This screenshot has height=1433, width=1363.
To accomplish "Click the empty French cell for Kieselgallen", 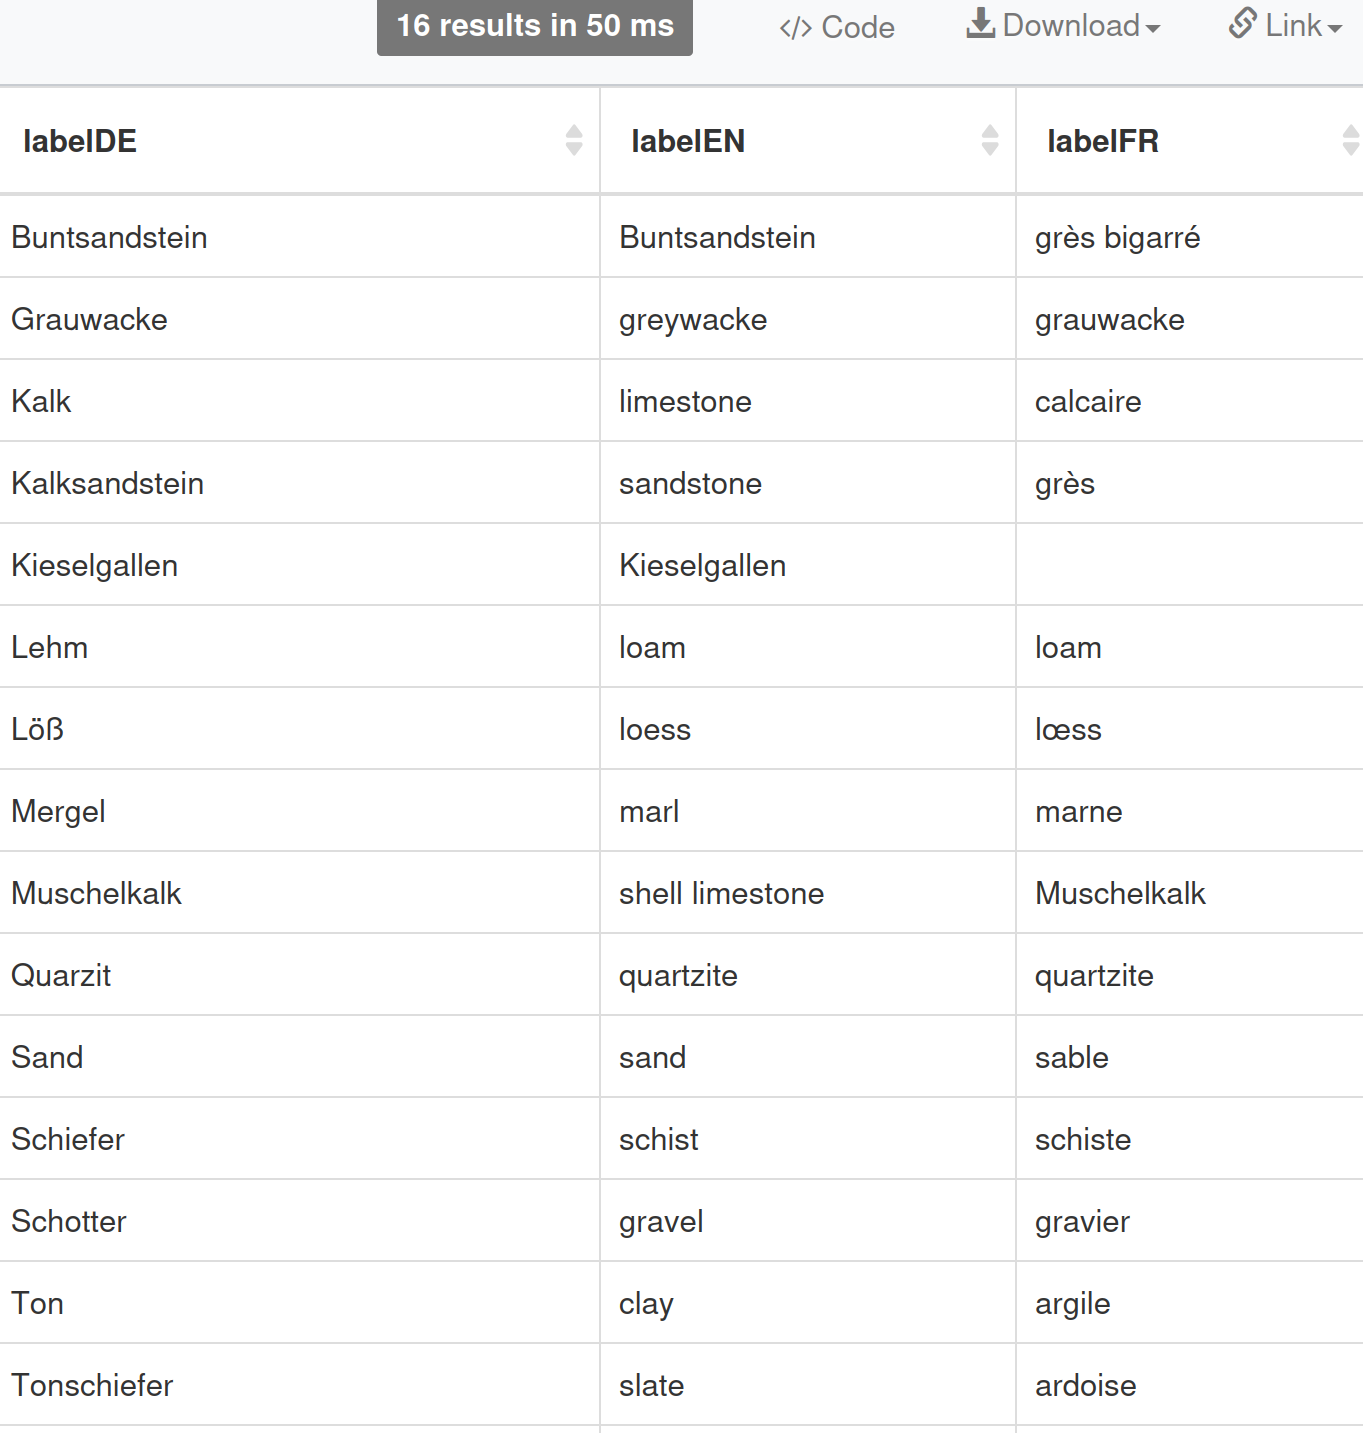I will click(1188, 566).
